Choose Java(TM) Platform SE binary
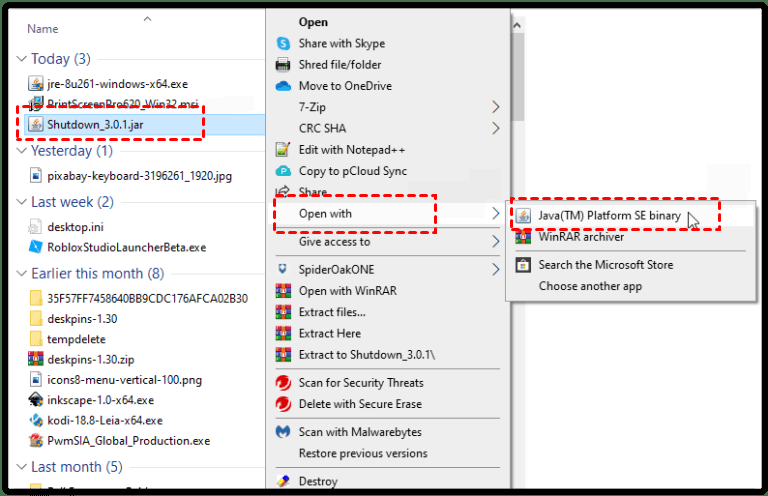This screenshot has width=768, height=496. tap(609, 216)
